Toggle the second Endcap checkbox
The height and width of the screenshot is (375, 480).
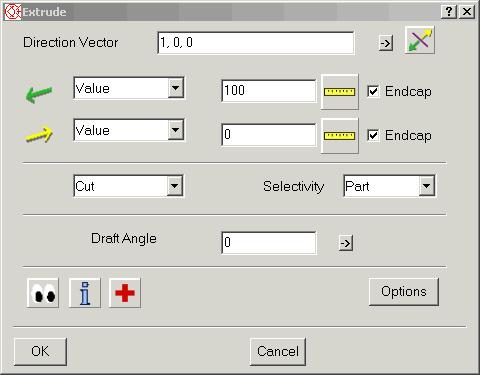pyautogui.click(x=373, y=135)
